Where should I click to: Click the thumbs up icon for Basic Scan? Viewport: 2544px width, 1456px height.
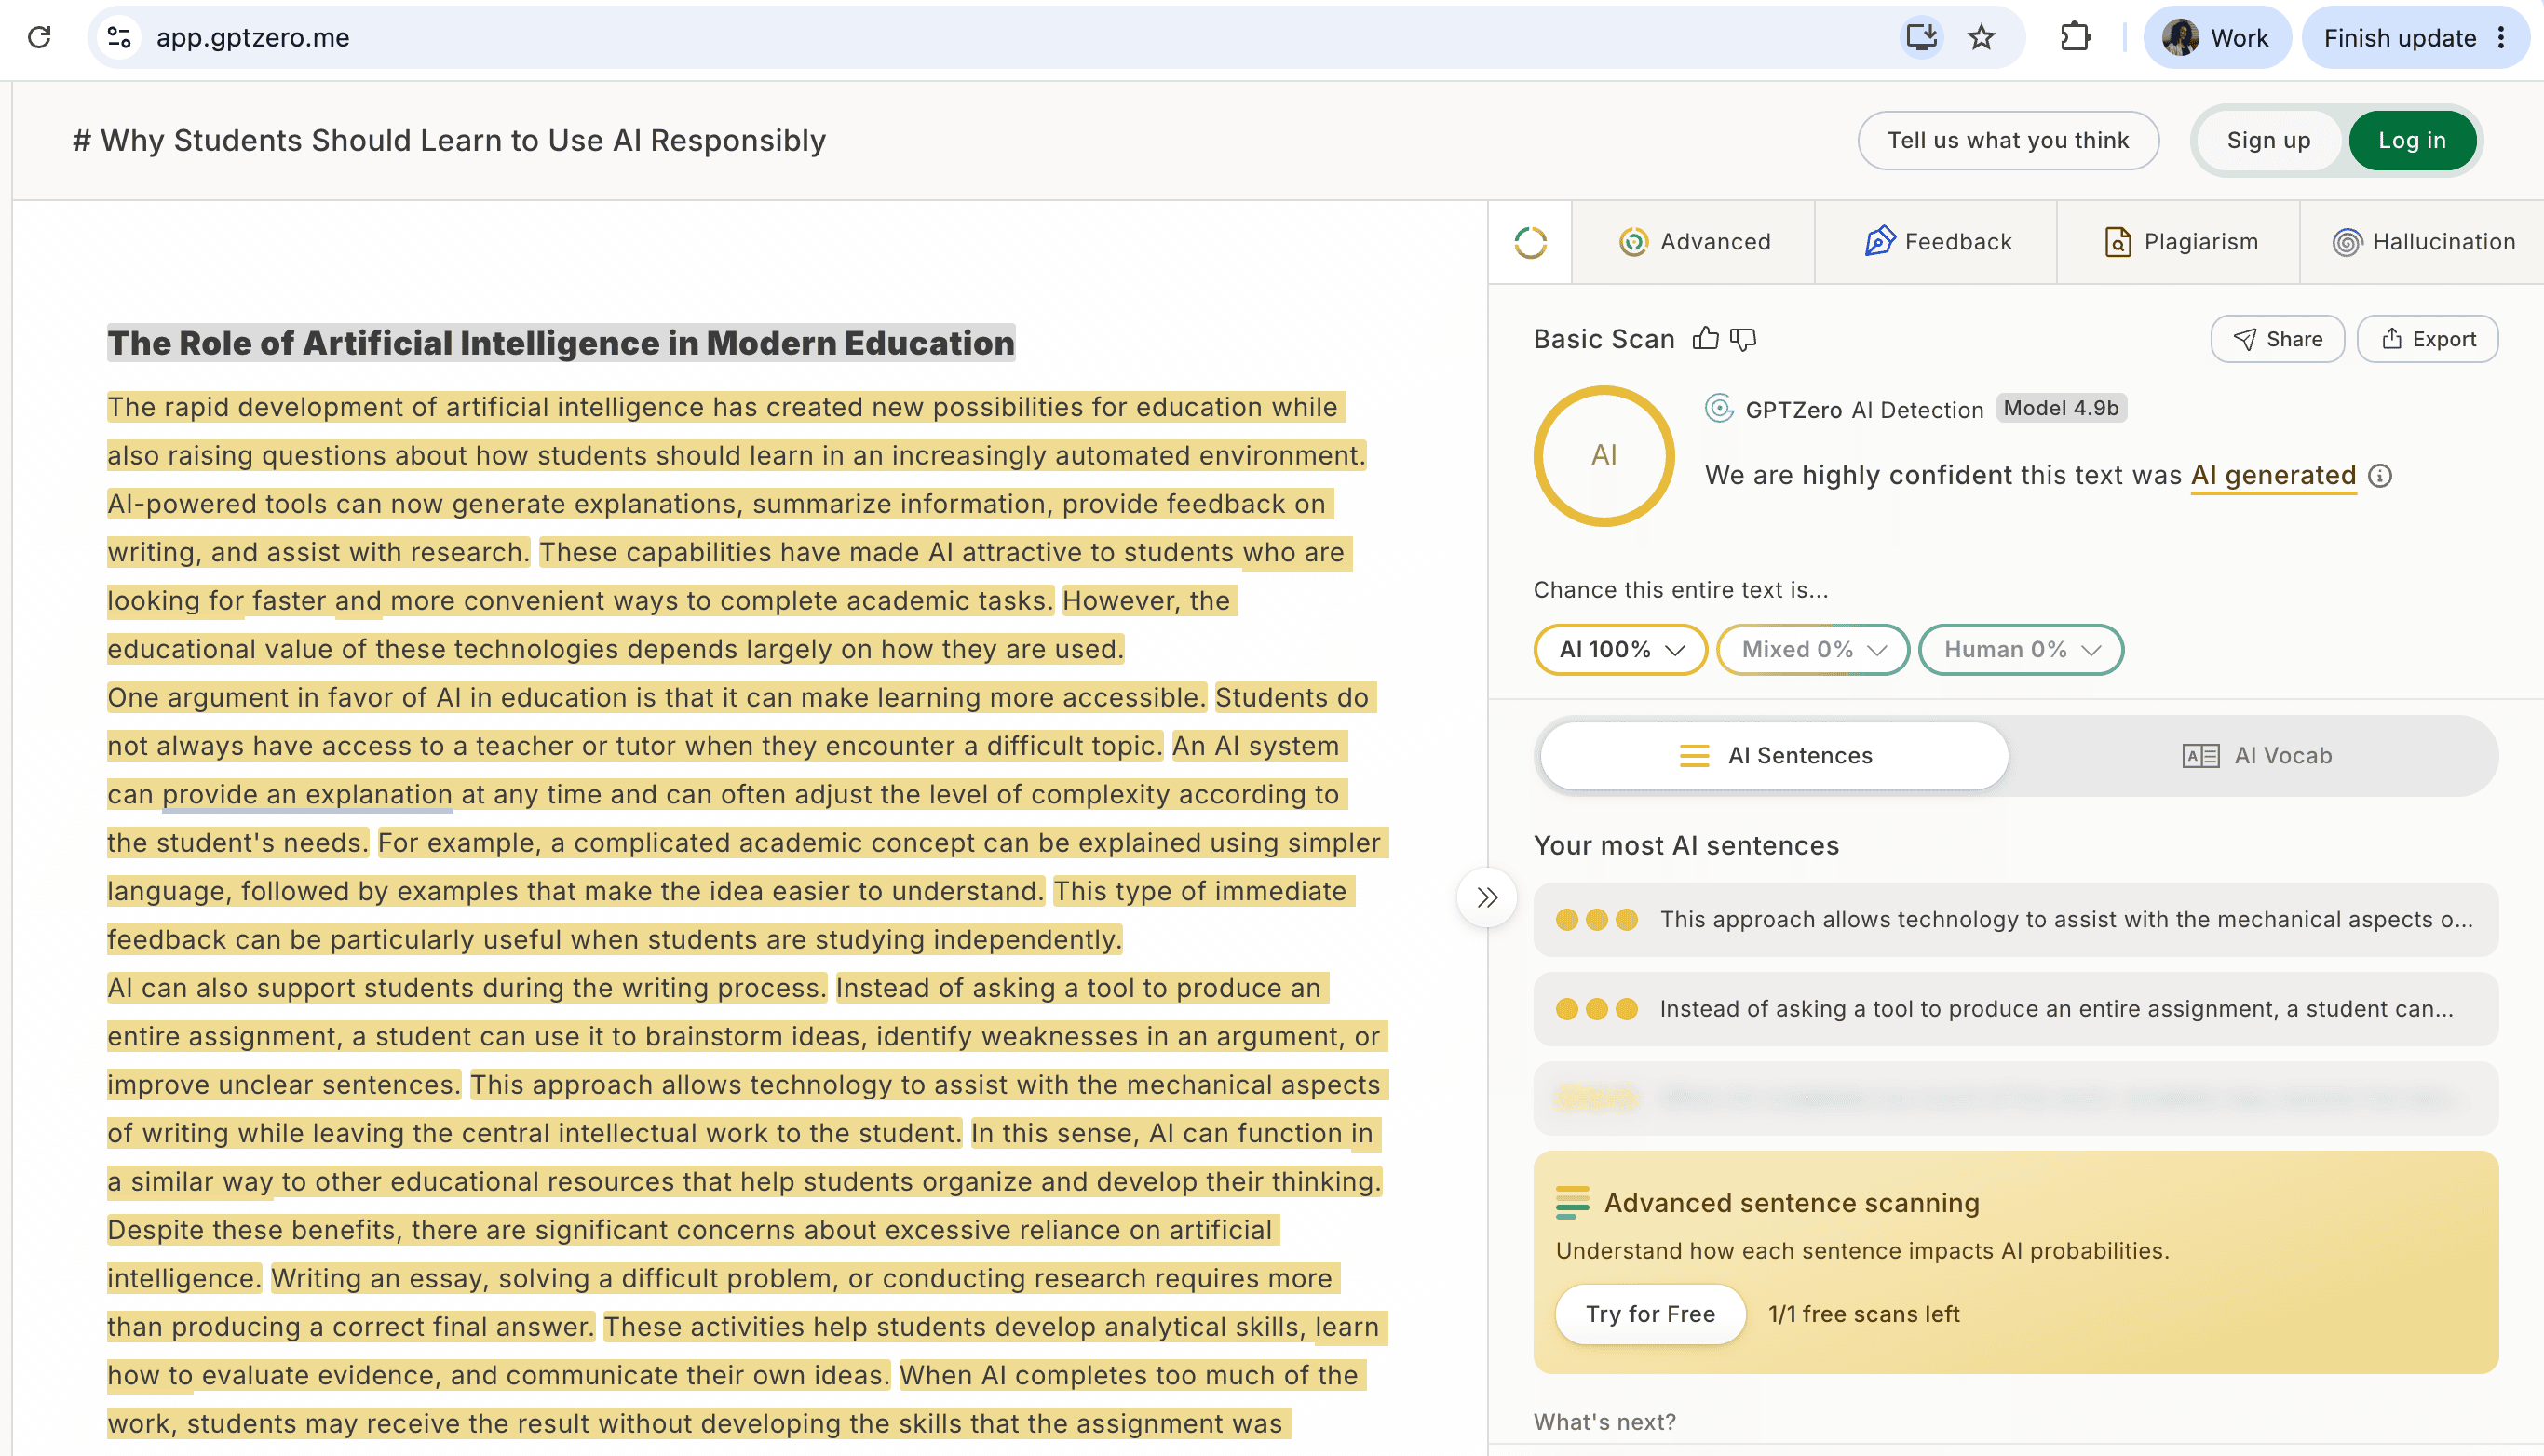pyautogui.click(x=1706, y=339)
